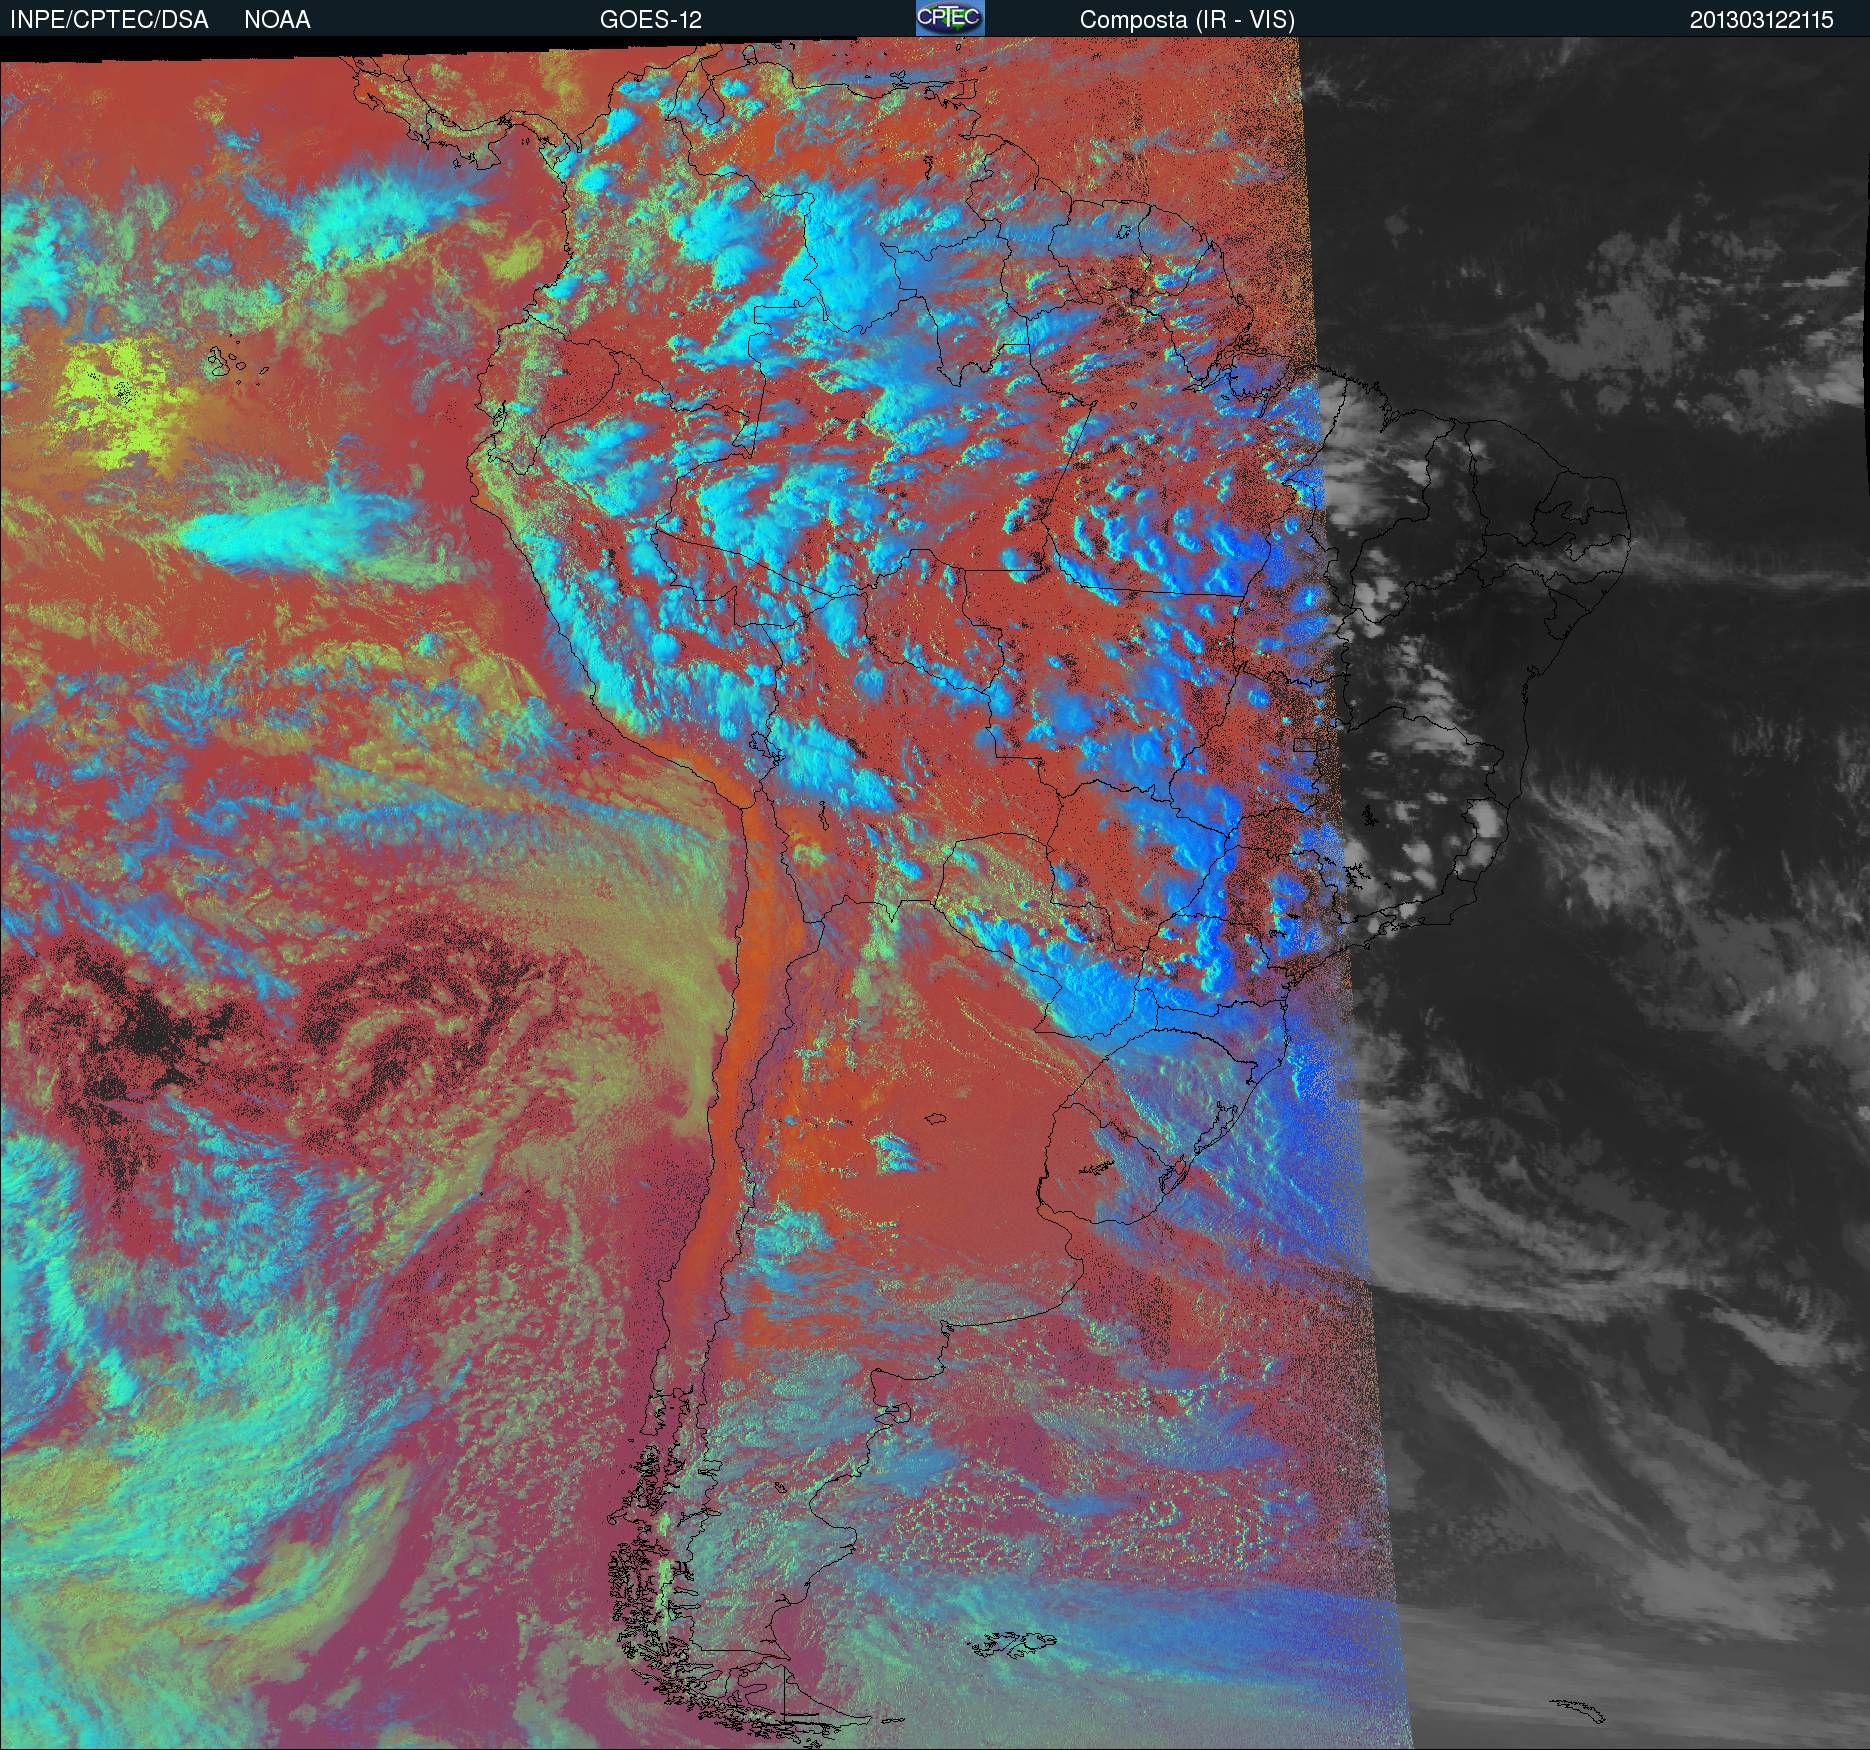Click the GOES-12 satellite label

pyautogui.click(x=651, y=20)
